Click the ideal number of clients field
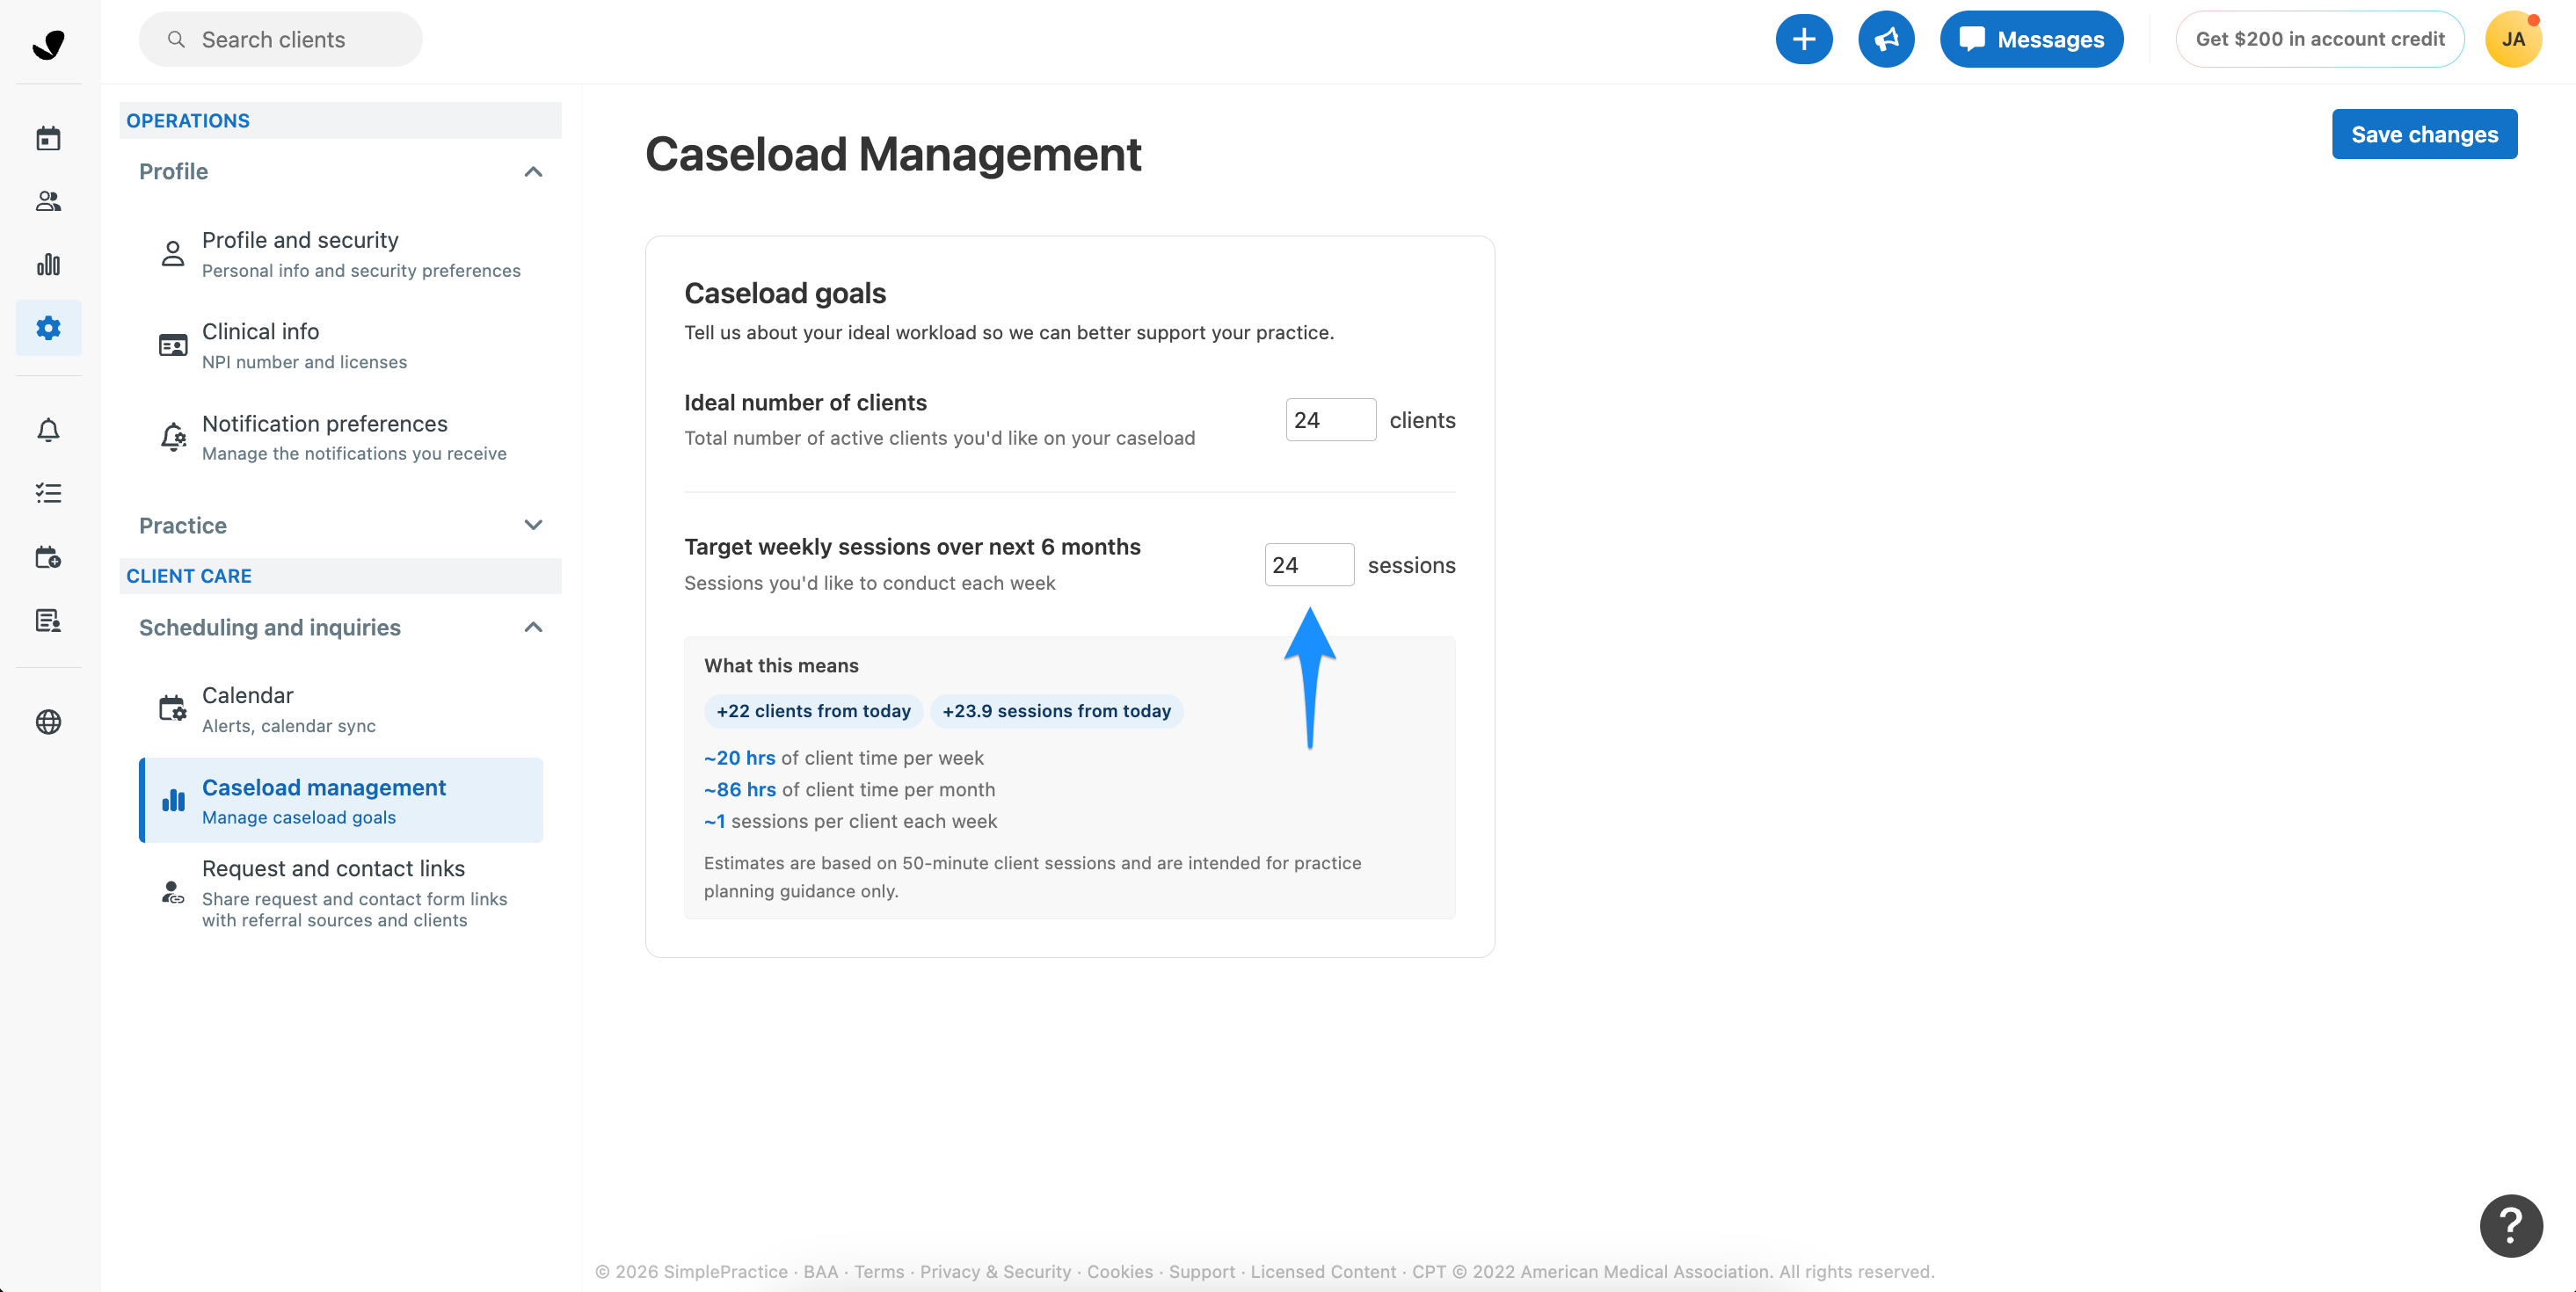2576x1292 pixels. tap(1330, 420)
